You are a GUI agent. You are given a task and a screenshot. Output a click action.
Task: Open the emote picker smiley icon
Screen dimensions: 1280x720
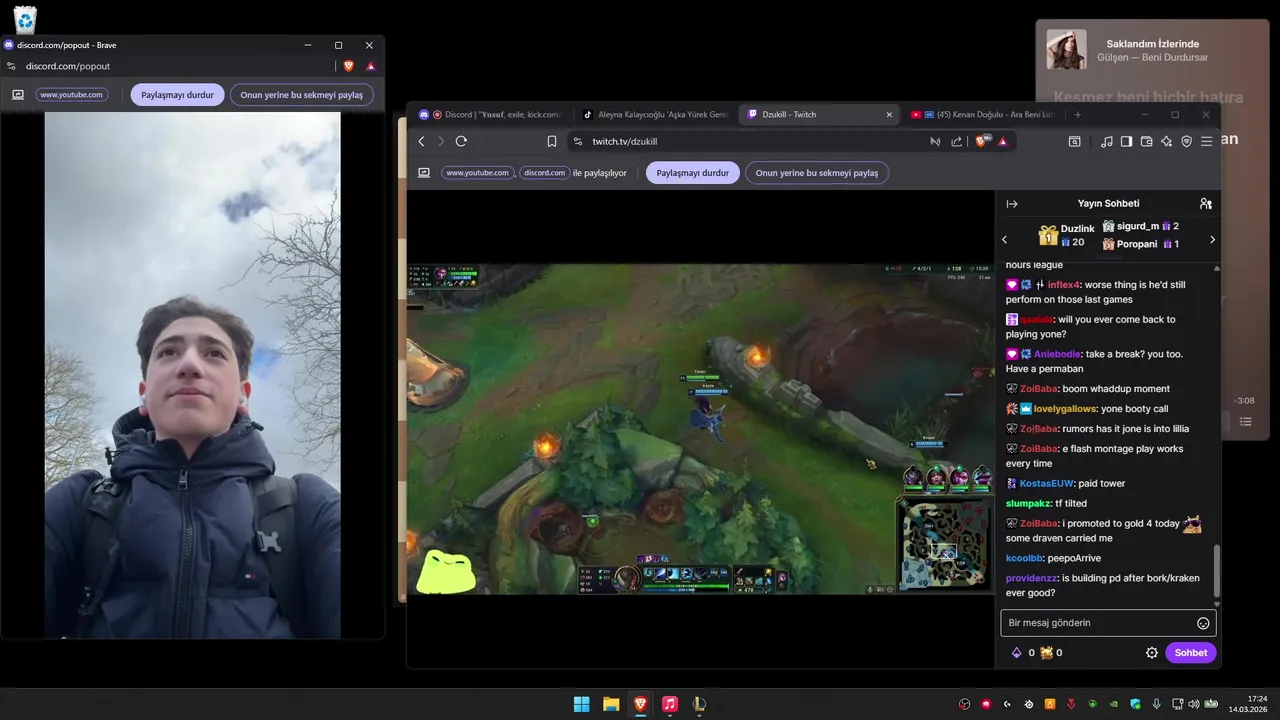coord(1203,623)
